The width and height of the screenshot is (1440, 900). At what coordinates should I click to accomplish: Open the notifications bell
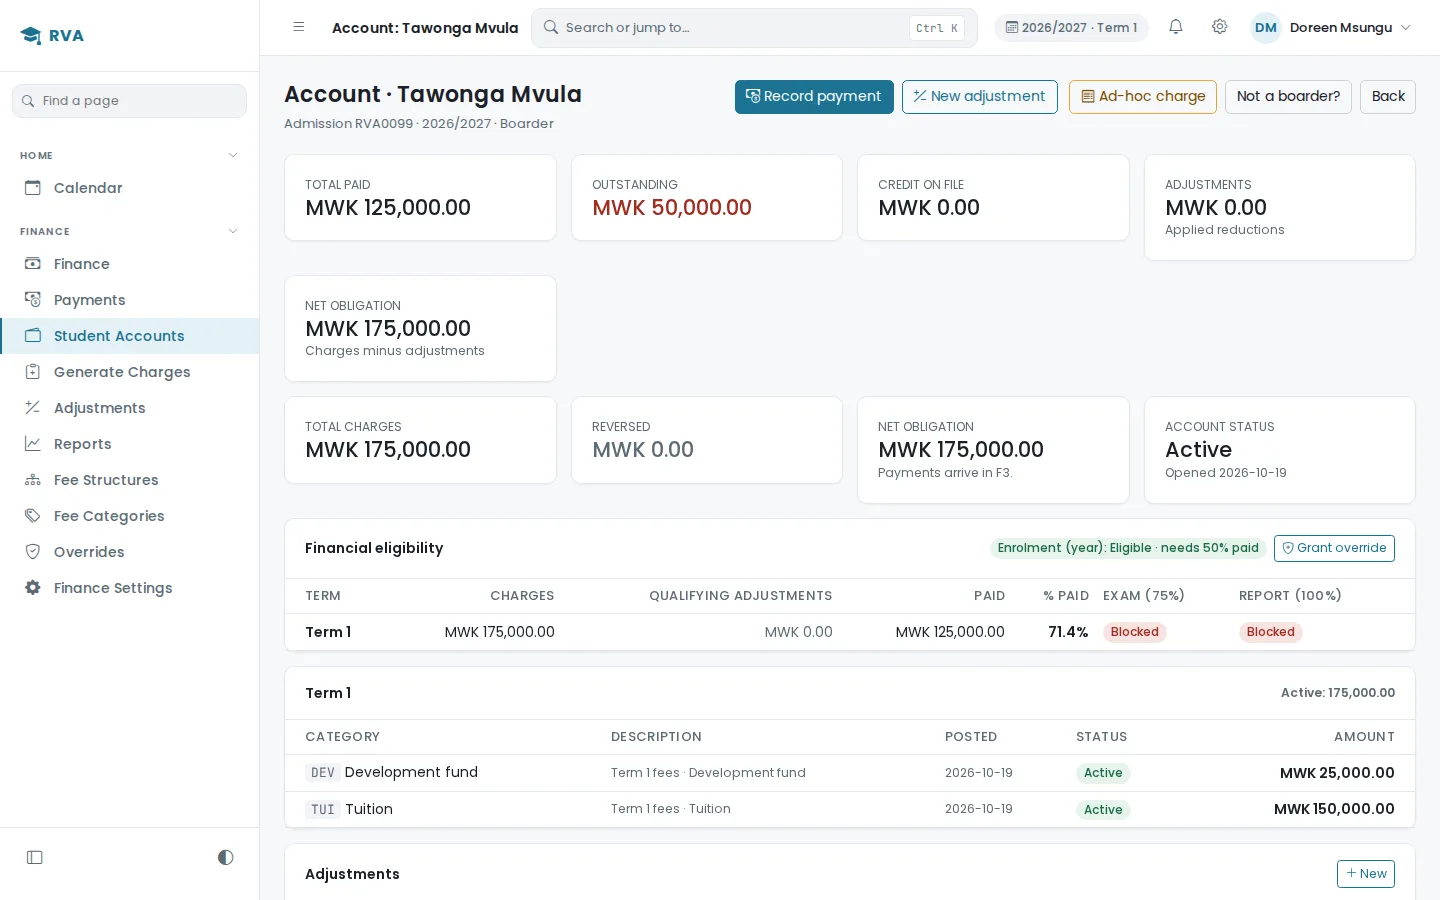(x=1176, y=27)
